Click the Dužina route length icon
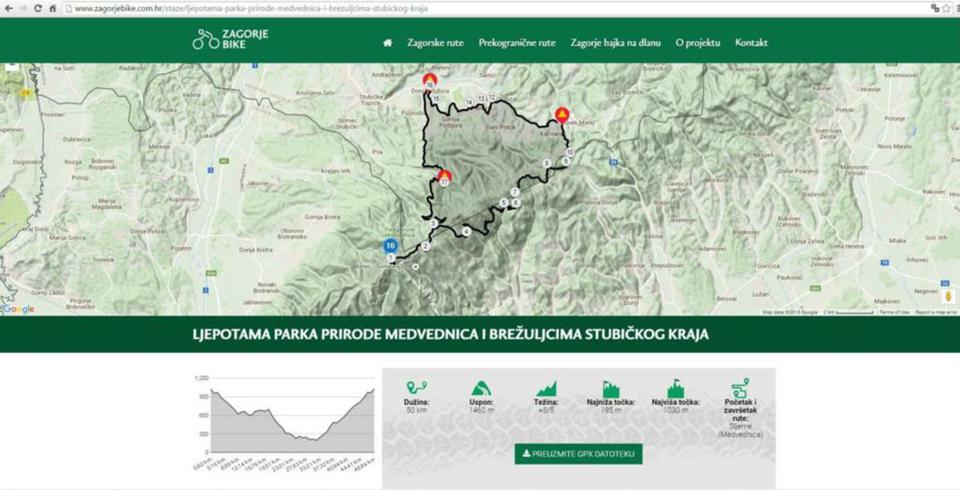The height and width of the screenshot is (490, 960). (416, 388)
